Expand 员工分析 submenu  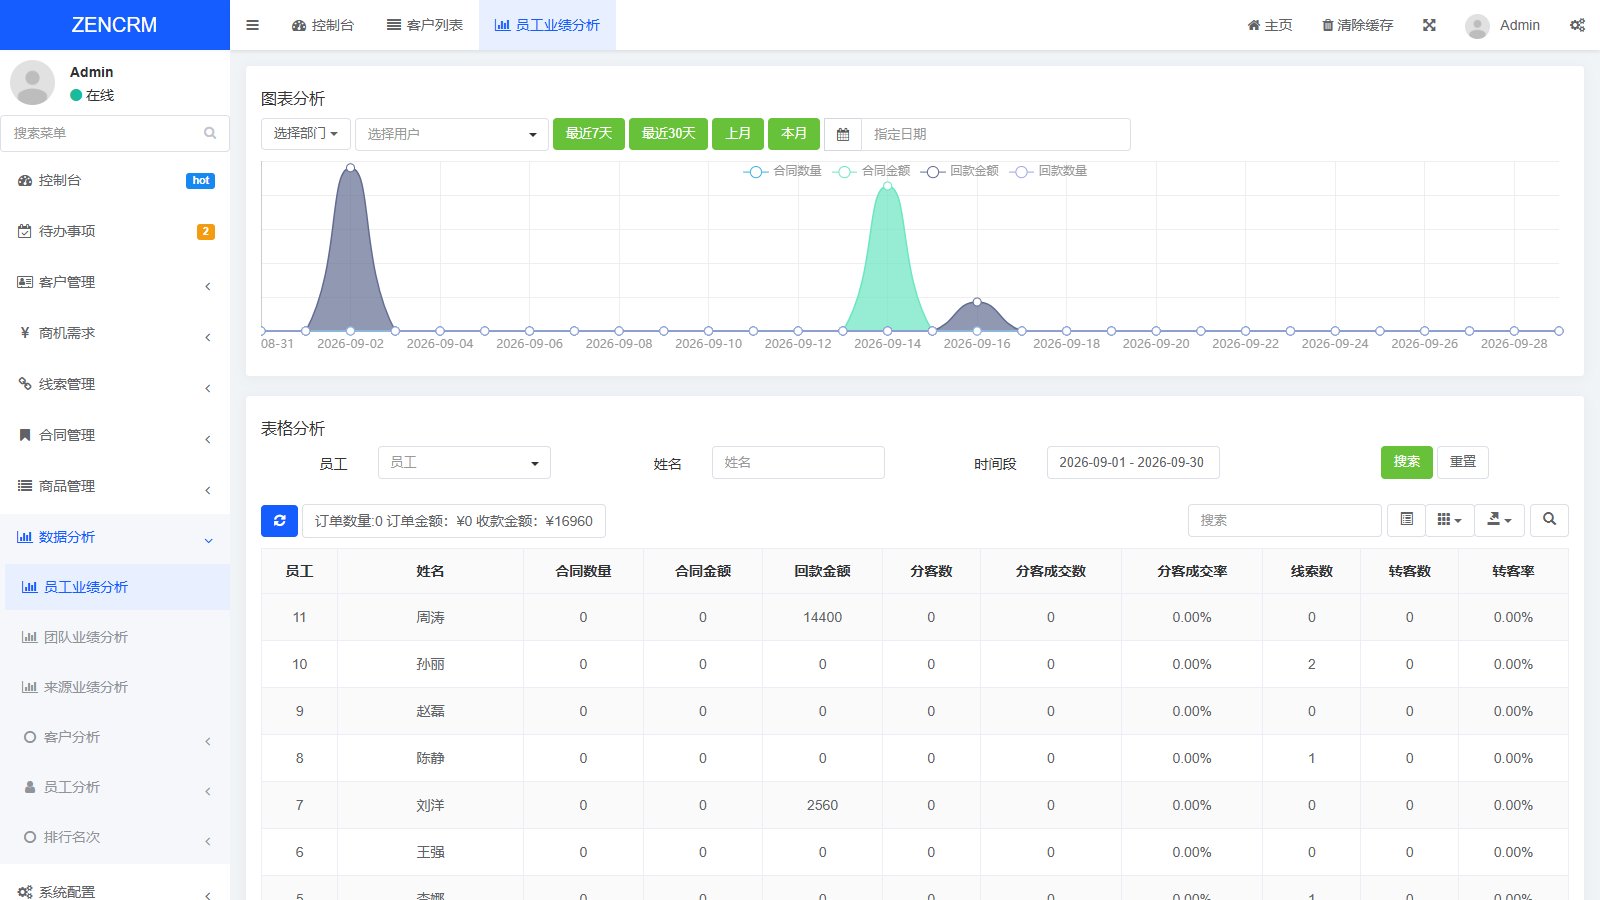(x=115, y=787)
